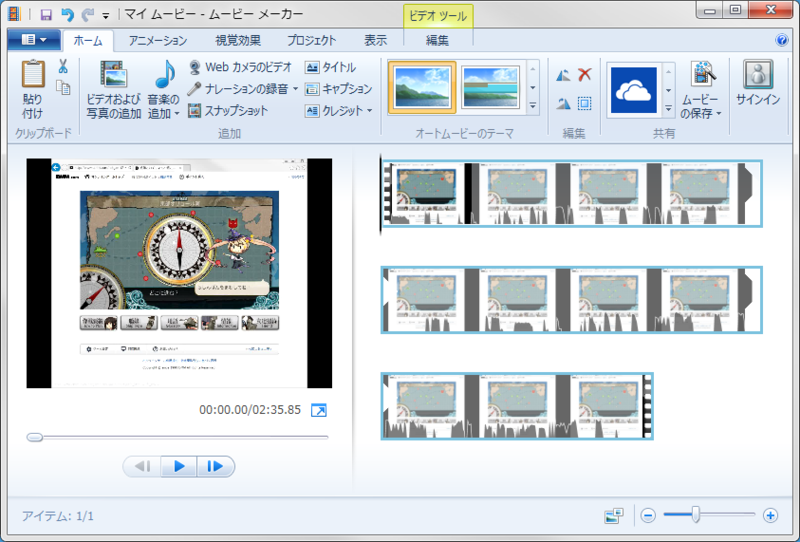Click the Paste (貼り付け) clipboard icon

[33, 74]
